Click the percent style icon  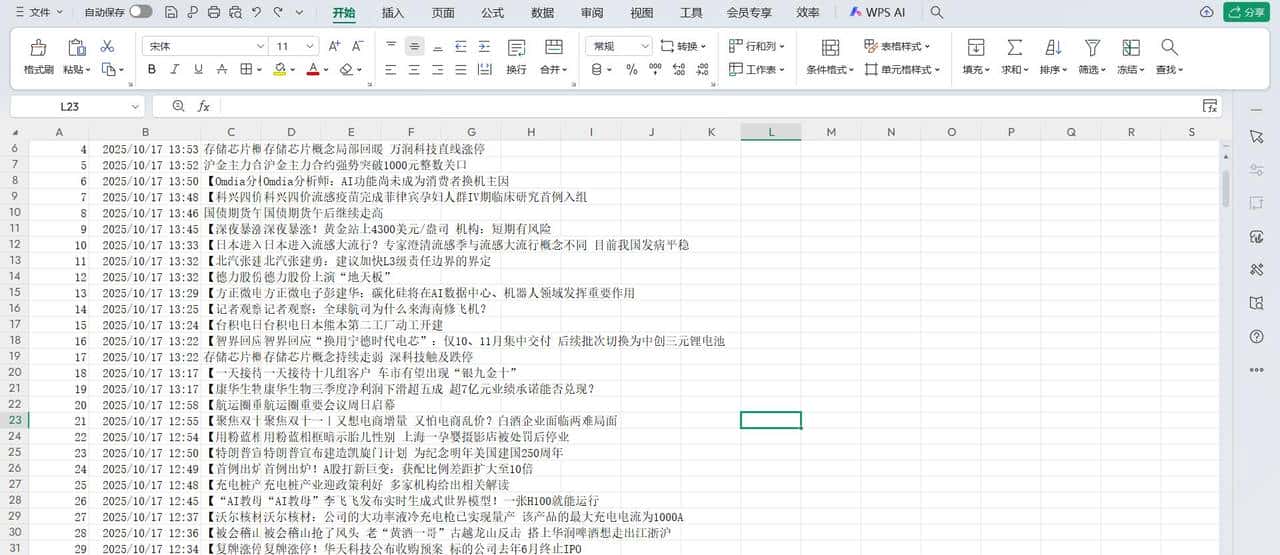[x=632, y=69]
